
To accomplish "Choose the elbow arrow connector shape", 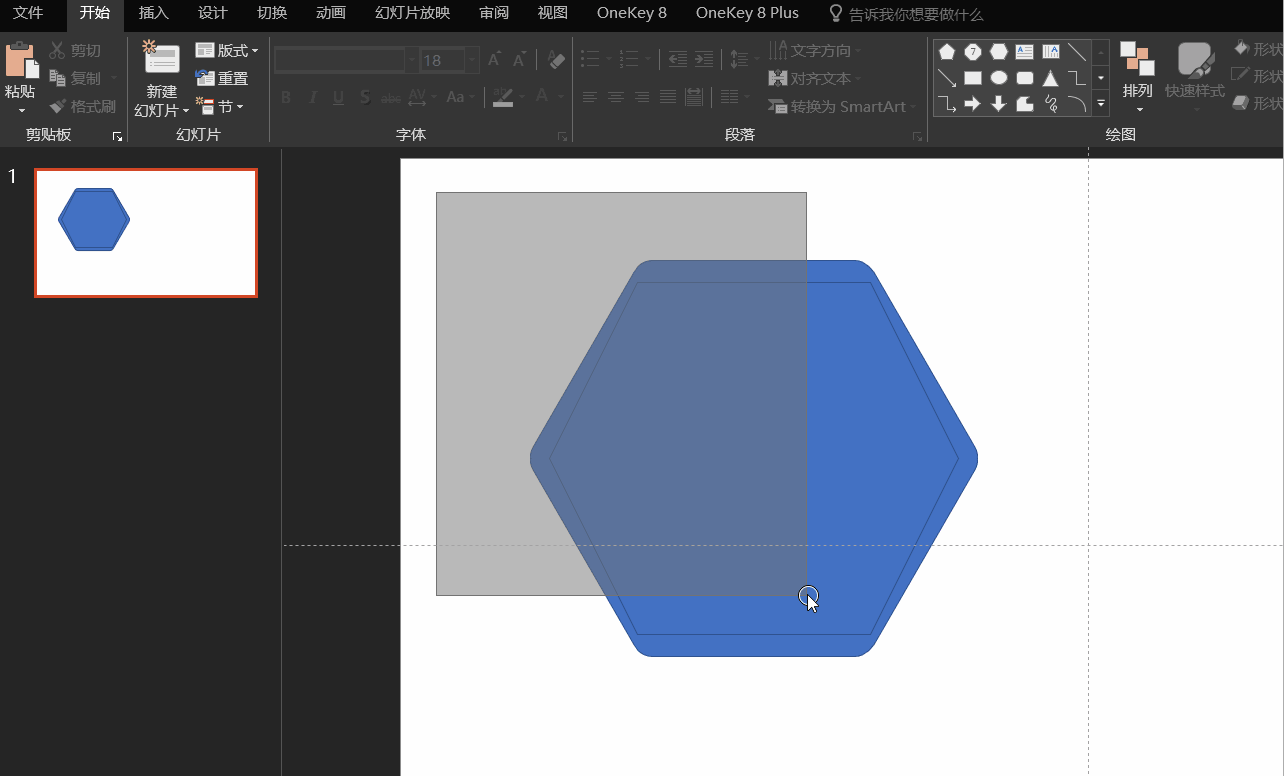I will (947, 104).
